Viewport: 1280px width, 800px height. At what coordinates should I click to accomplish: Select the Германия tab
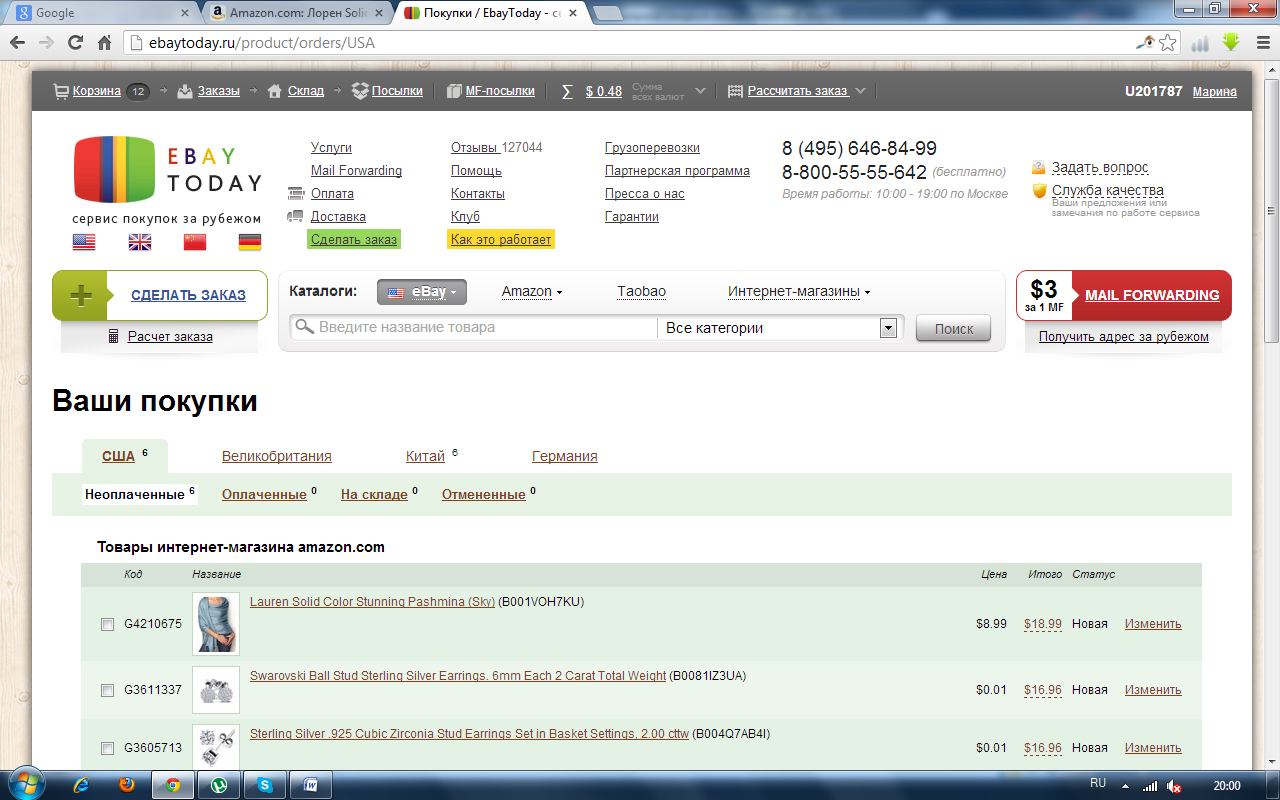565,456
